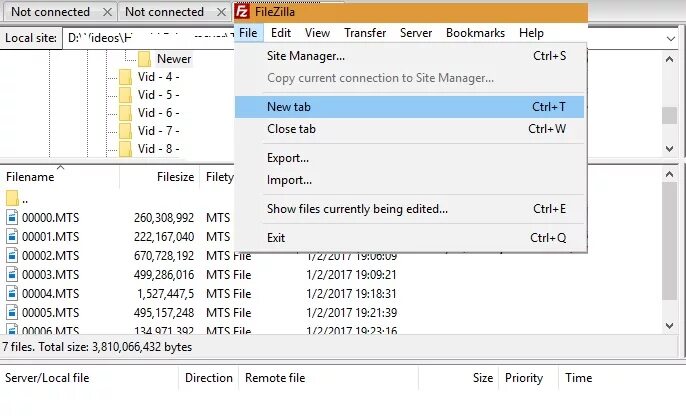
Task: Select the 00000.MTS file icon
Action: (13, 217)
